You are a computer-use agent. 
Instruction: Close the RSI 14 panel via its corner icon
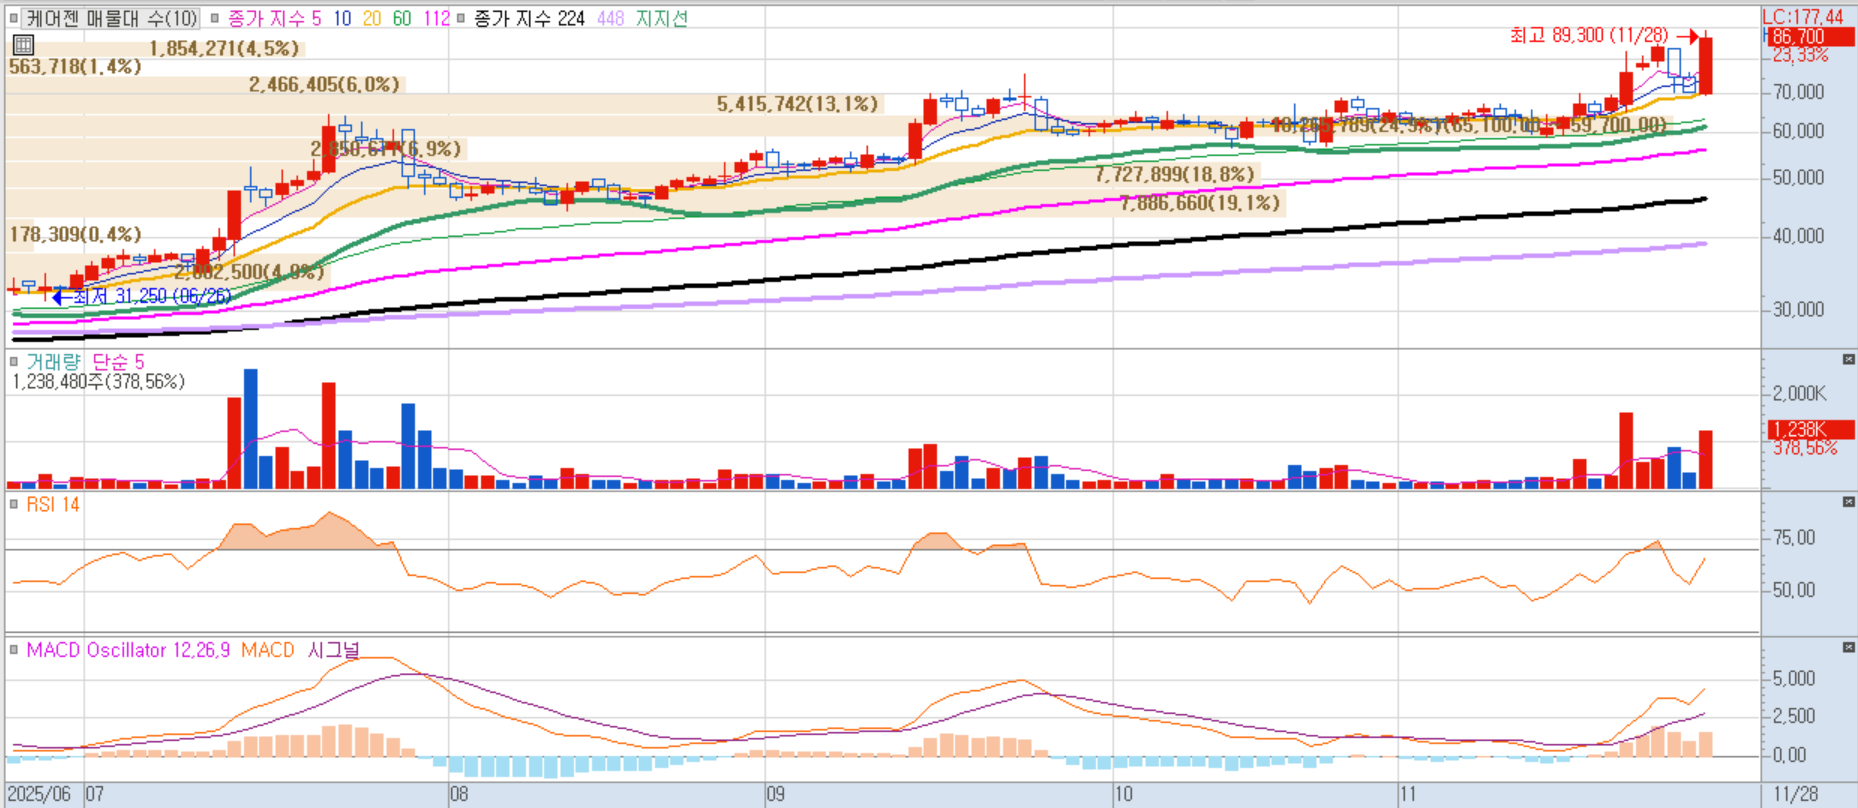(1848, 502)
